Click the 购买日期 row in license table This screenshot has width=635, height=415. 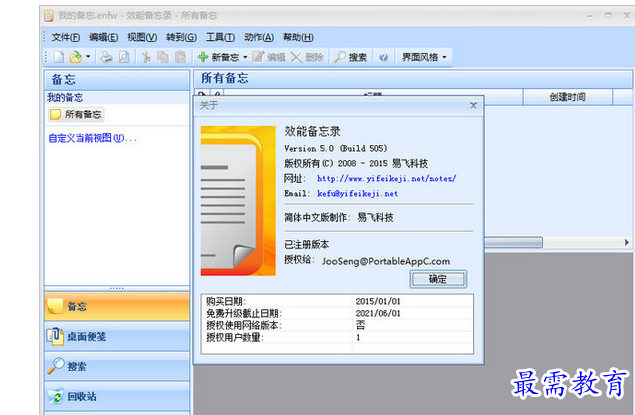click(x=337, y=301)
